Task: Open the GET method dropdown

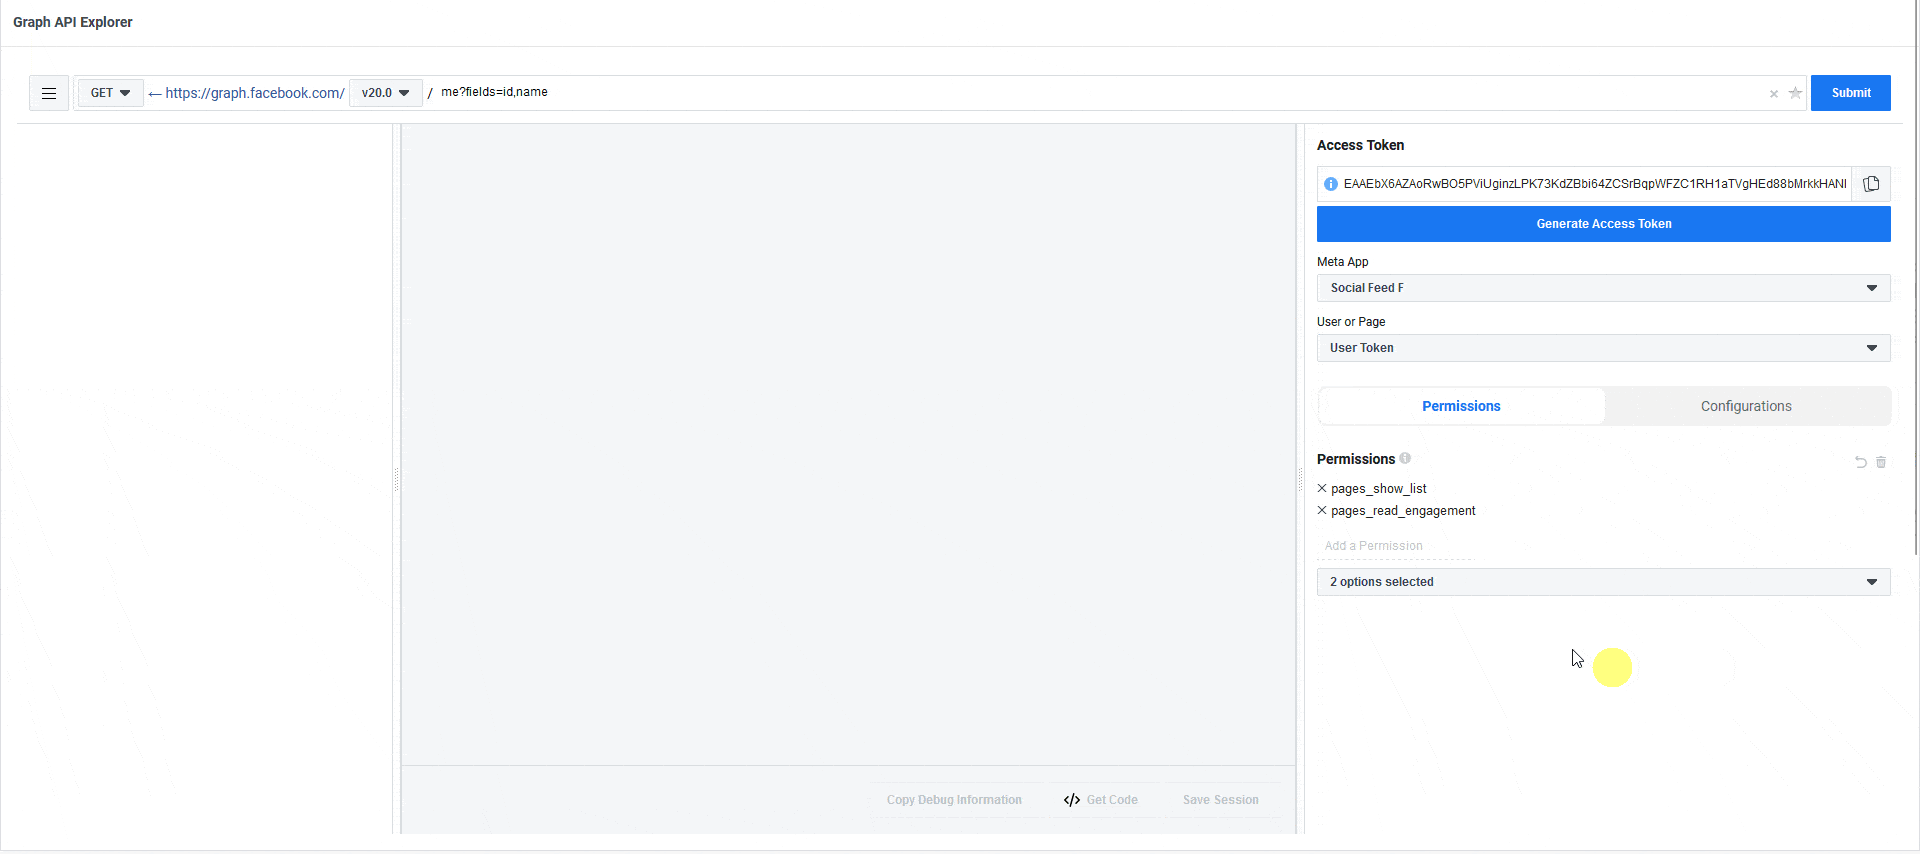Action: click(x=111, y=93)
